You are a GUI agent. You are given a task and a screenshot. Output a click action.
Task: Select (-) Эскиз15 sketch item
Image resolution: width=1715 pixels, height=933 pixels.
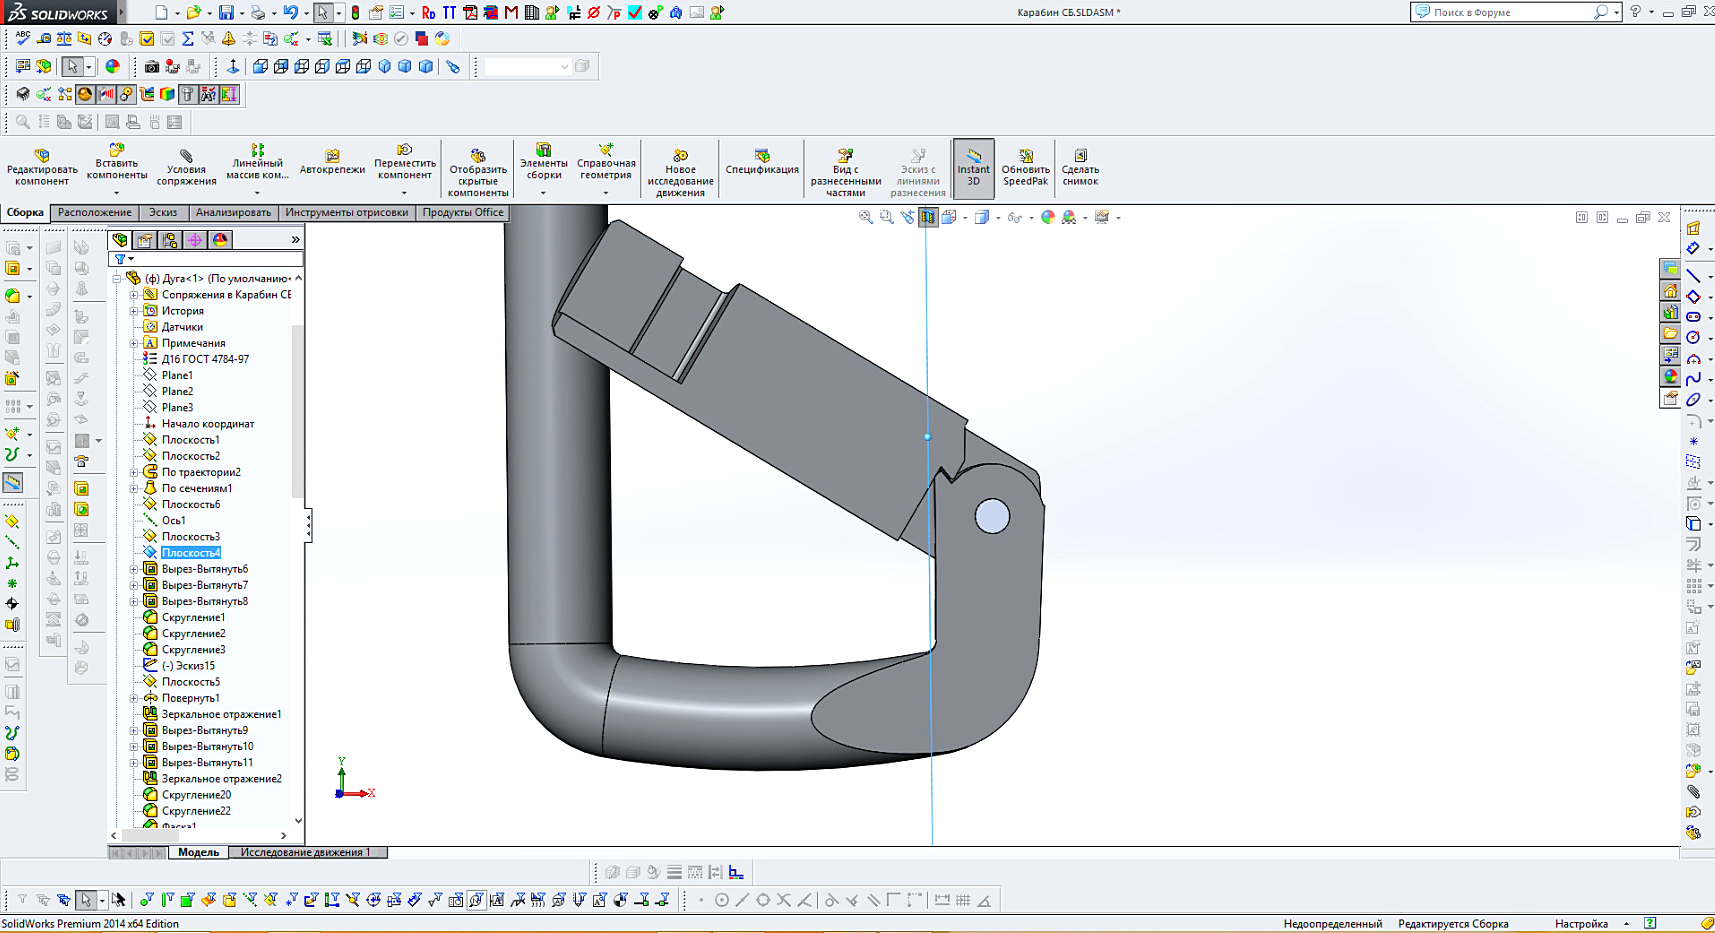[x=188, y=666]
